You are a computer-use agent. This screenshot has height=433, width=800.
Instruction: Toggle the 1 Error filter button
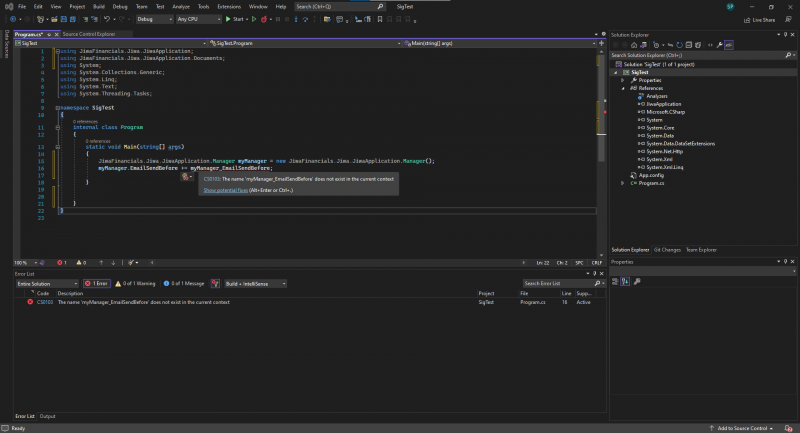(97, 283)
